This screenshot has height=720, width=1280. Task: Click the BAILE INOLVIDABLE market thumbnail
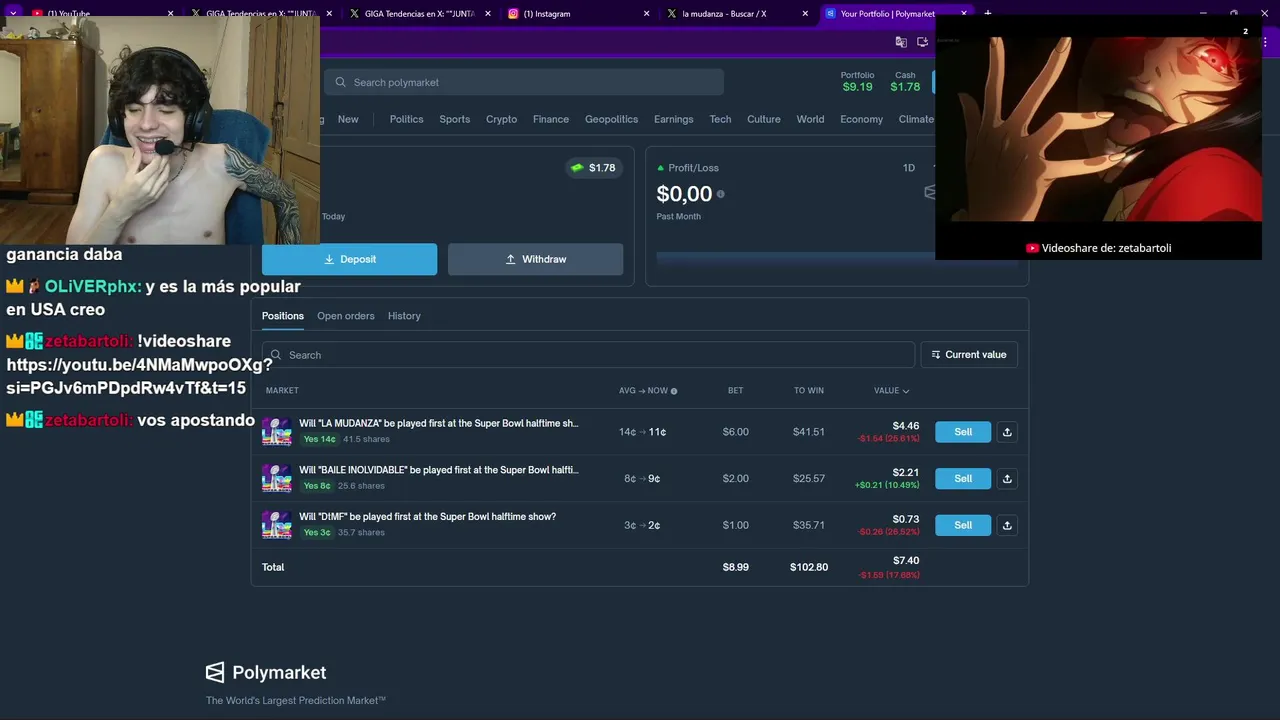tap(277, 478)
